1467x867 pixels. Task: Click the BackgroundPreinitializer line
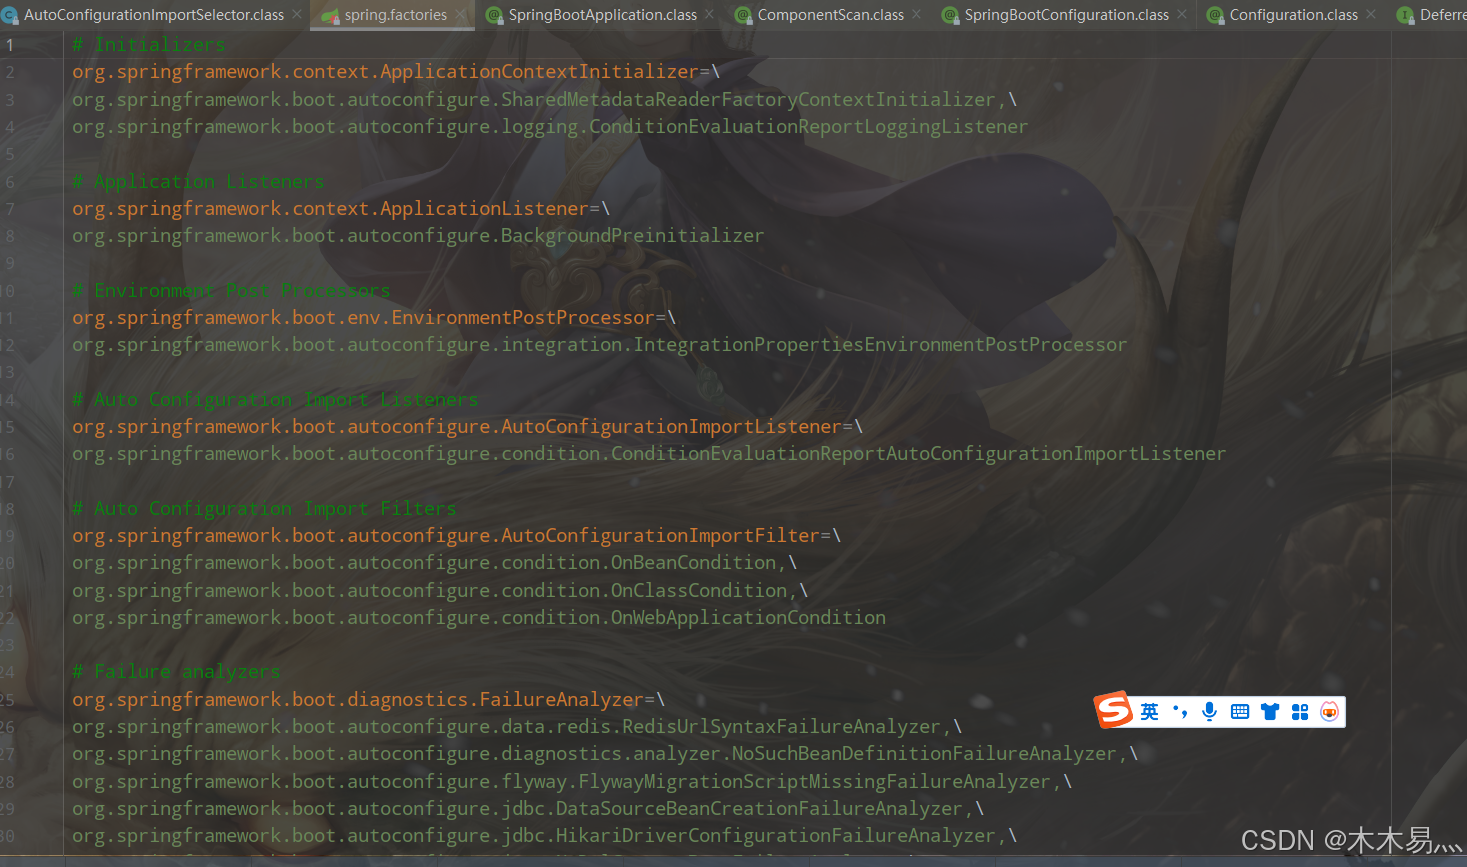point(418,236)
